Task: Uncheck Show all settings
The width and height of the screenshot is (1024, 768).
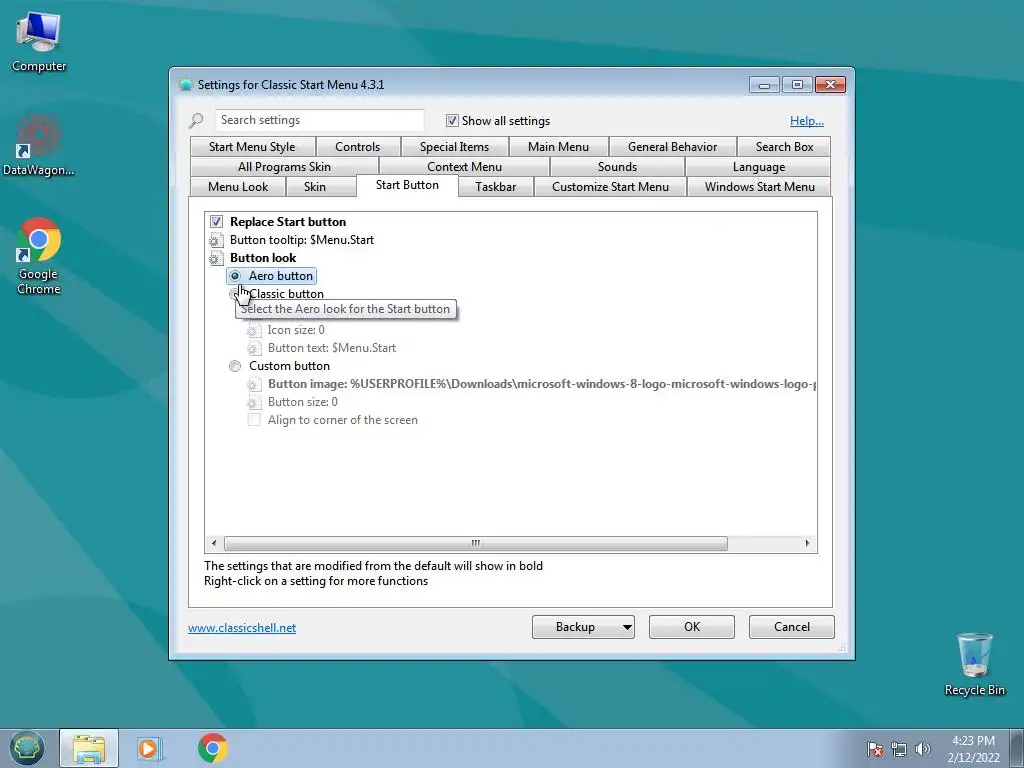Action: [x=452, y=121]
